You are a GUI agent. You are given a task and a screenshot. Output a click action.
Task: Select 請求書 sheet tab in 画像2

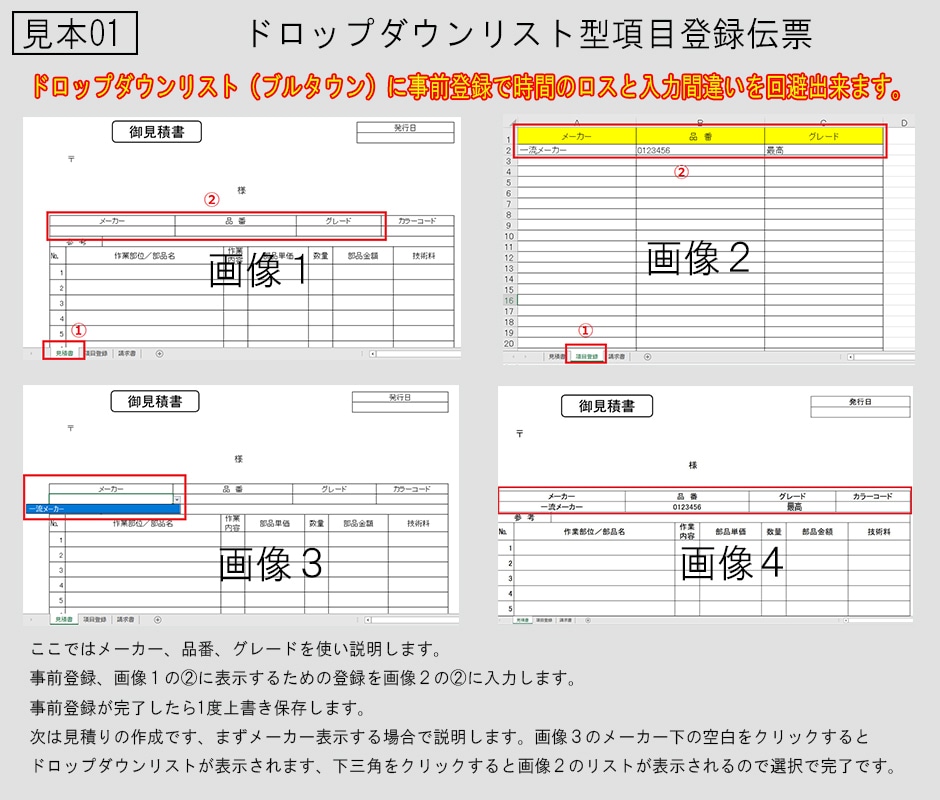[x=616, y=357]
